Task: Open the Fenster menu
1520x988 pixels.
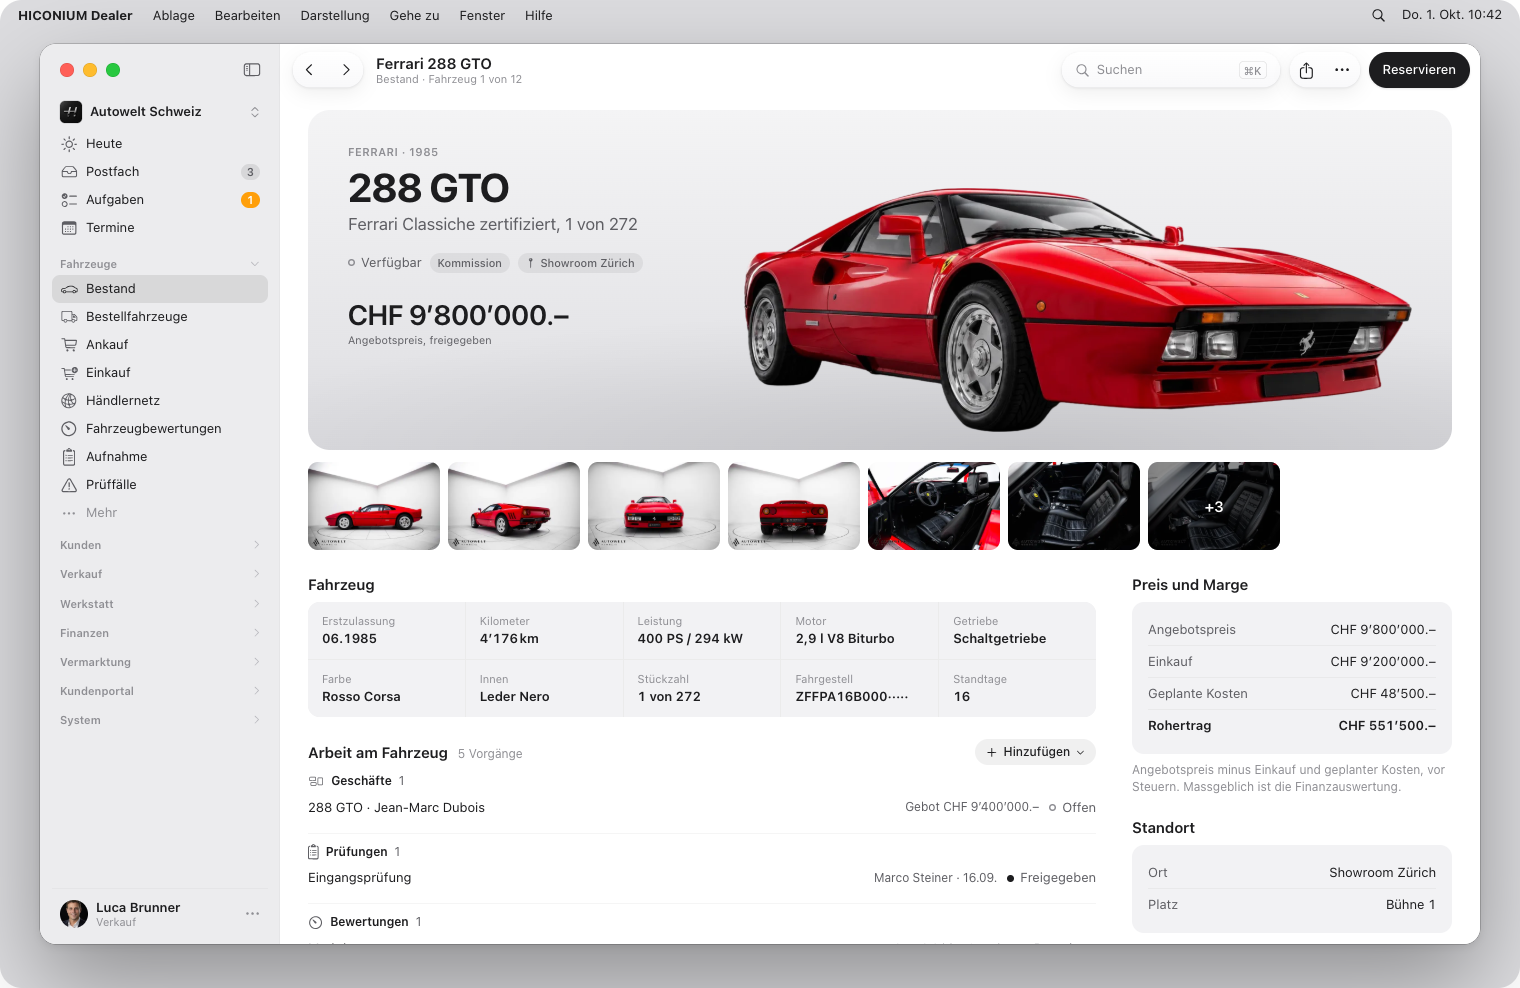Action: click(x=482, y=15)
